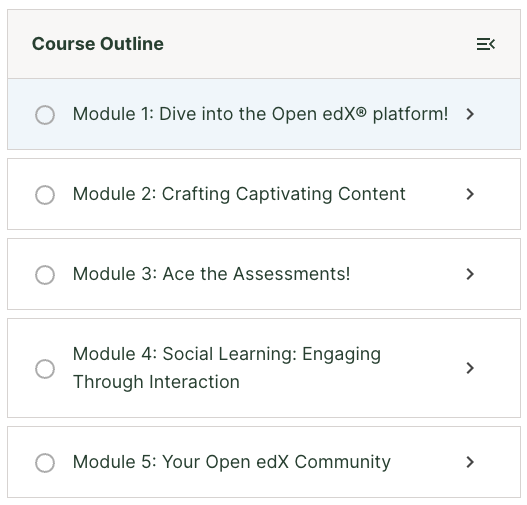Click the Course Outline heading text

[98, 44]
